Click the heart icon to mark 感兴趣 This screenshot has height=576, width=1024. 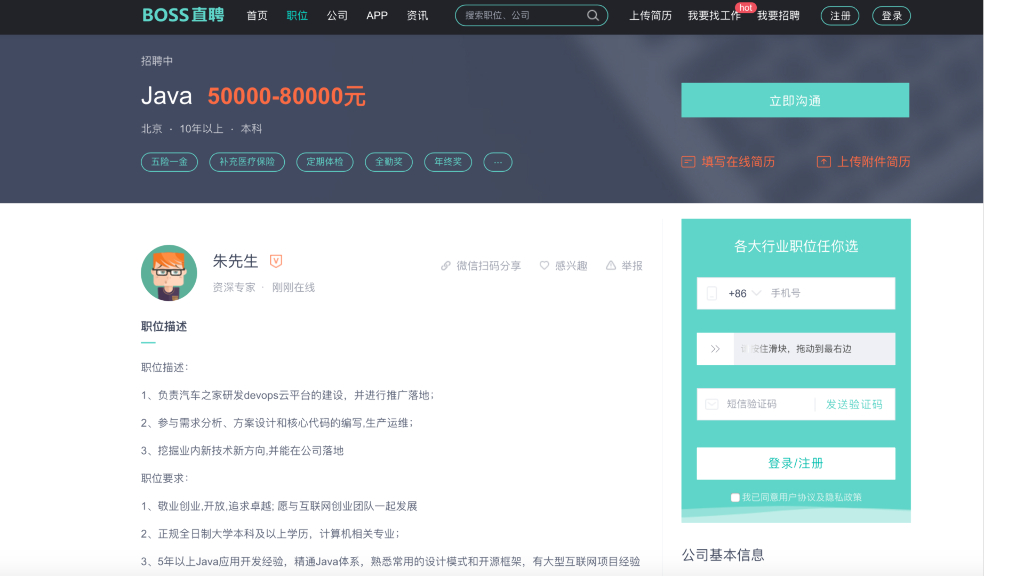pyautogui.click(x=543, y=265)
